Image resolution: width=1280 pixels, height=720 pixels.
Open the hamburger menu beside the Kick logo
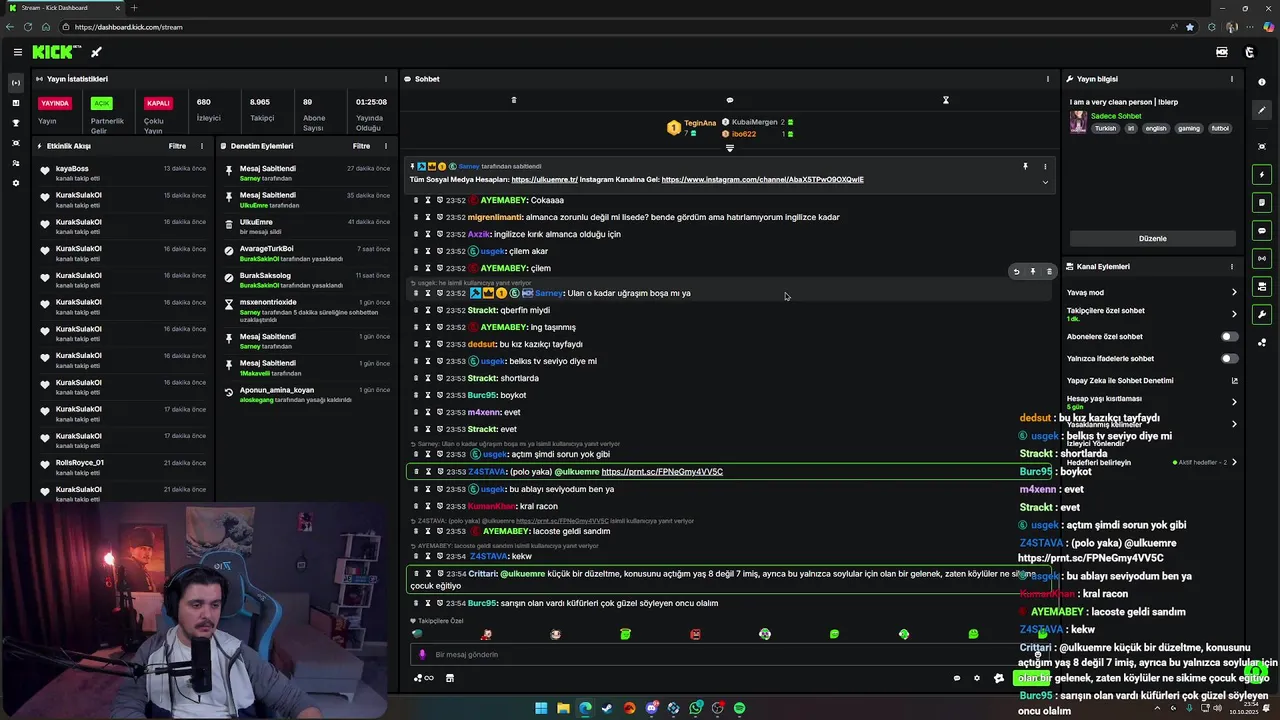pyautogui.click(x=18, y=52)
